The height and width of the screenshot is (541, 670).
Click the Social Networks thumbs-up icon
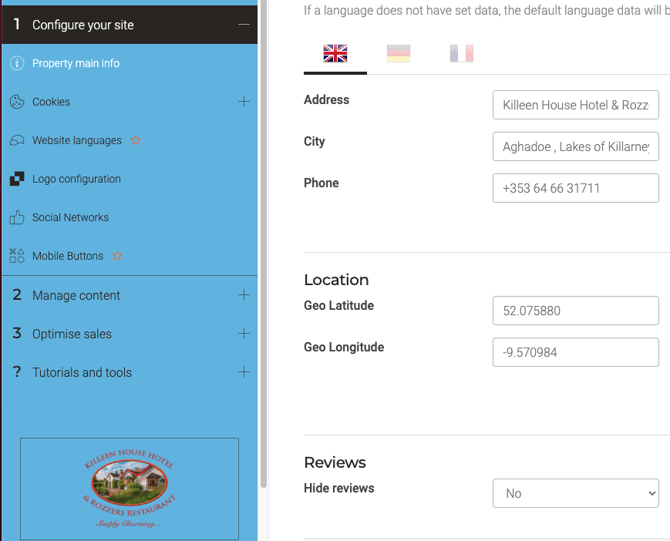coord(17,218)
